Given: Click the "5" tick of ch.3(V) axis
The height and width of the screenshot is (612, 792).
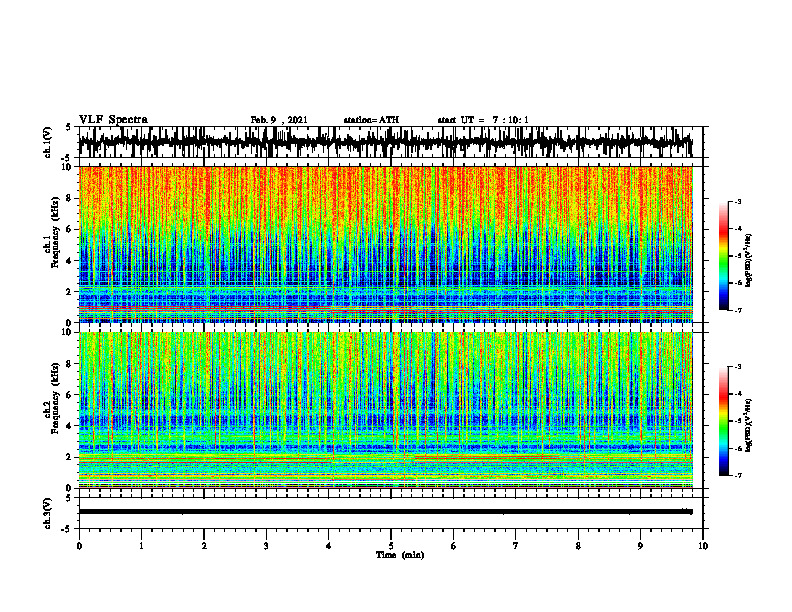Looking at the screenshot, I should click(68, 498).
